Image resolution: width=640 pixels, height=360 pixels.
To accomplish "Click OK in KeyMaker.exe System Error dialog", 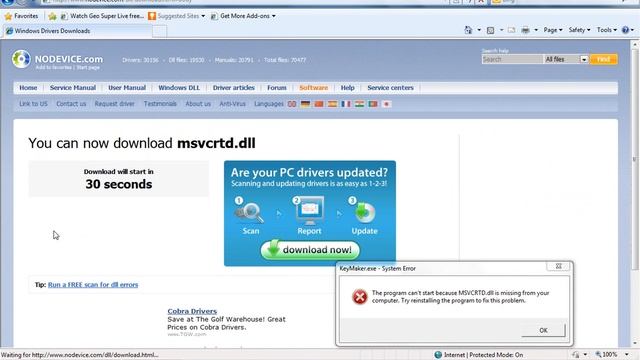I will click(x=543, y=330).
